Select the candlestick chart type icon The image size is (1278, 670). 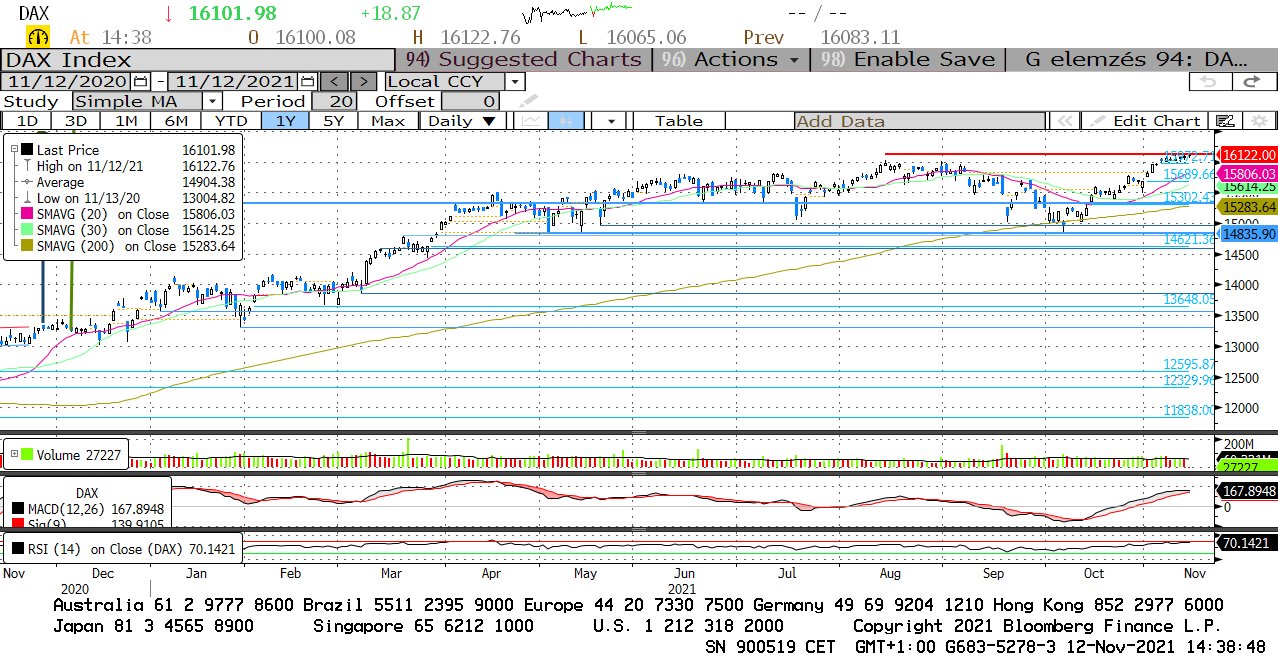click(x=565, y=121)
